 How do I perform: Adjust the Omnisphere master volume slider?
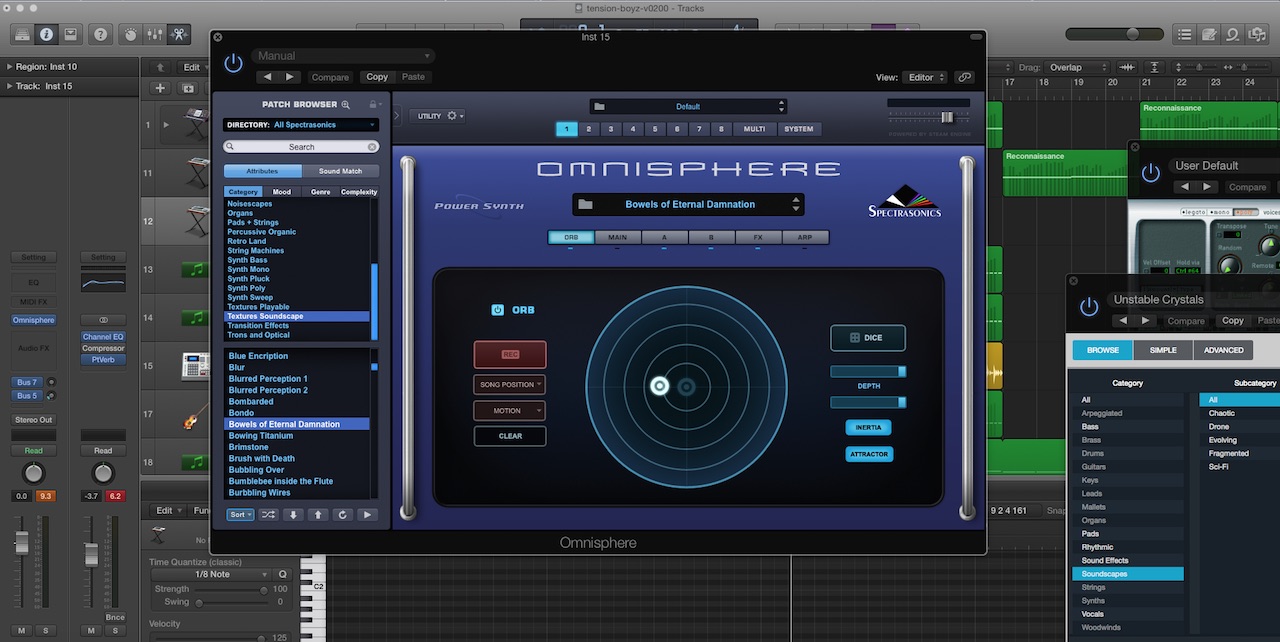coord(928,117)
